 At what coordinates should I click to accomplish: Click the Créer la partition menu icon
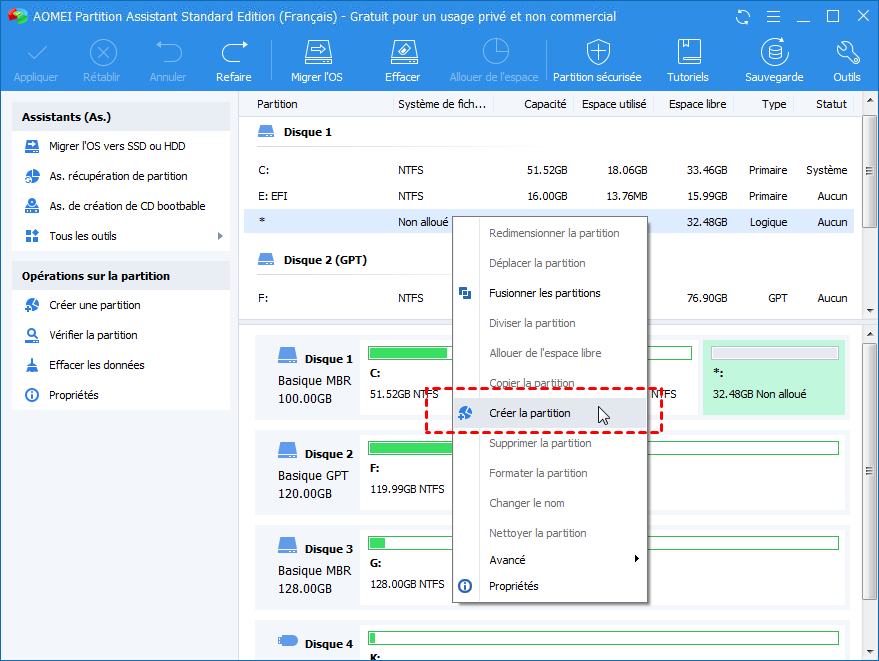465,413
